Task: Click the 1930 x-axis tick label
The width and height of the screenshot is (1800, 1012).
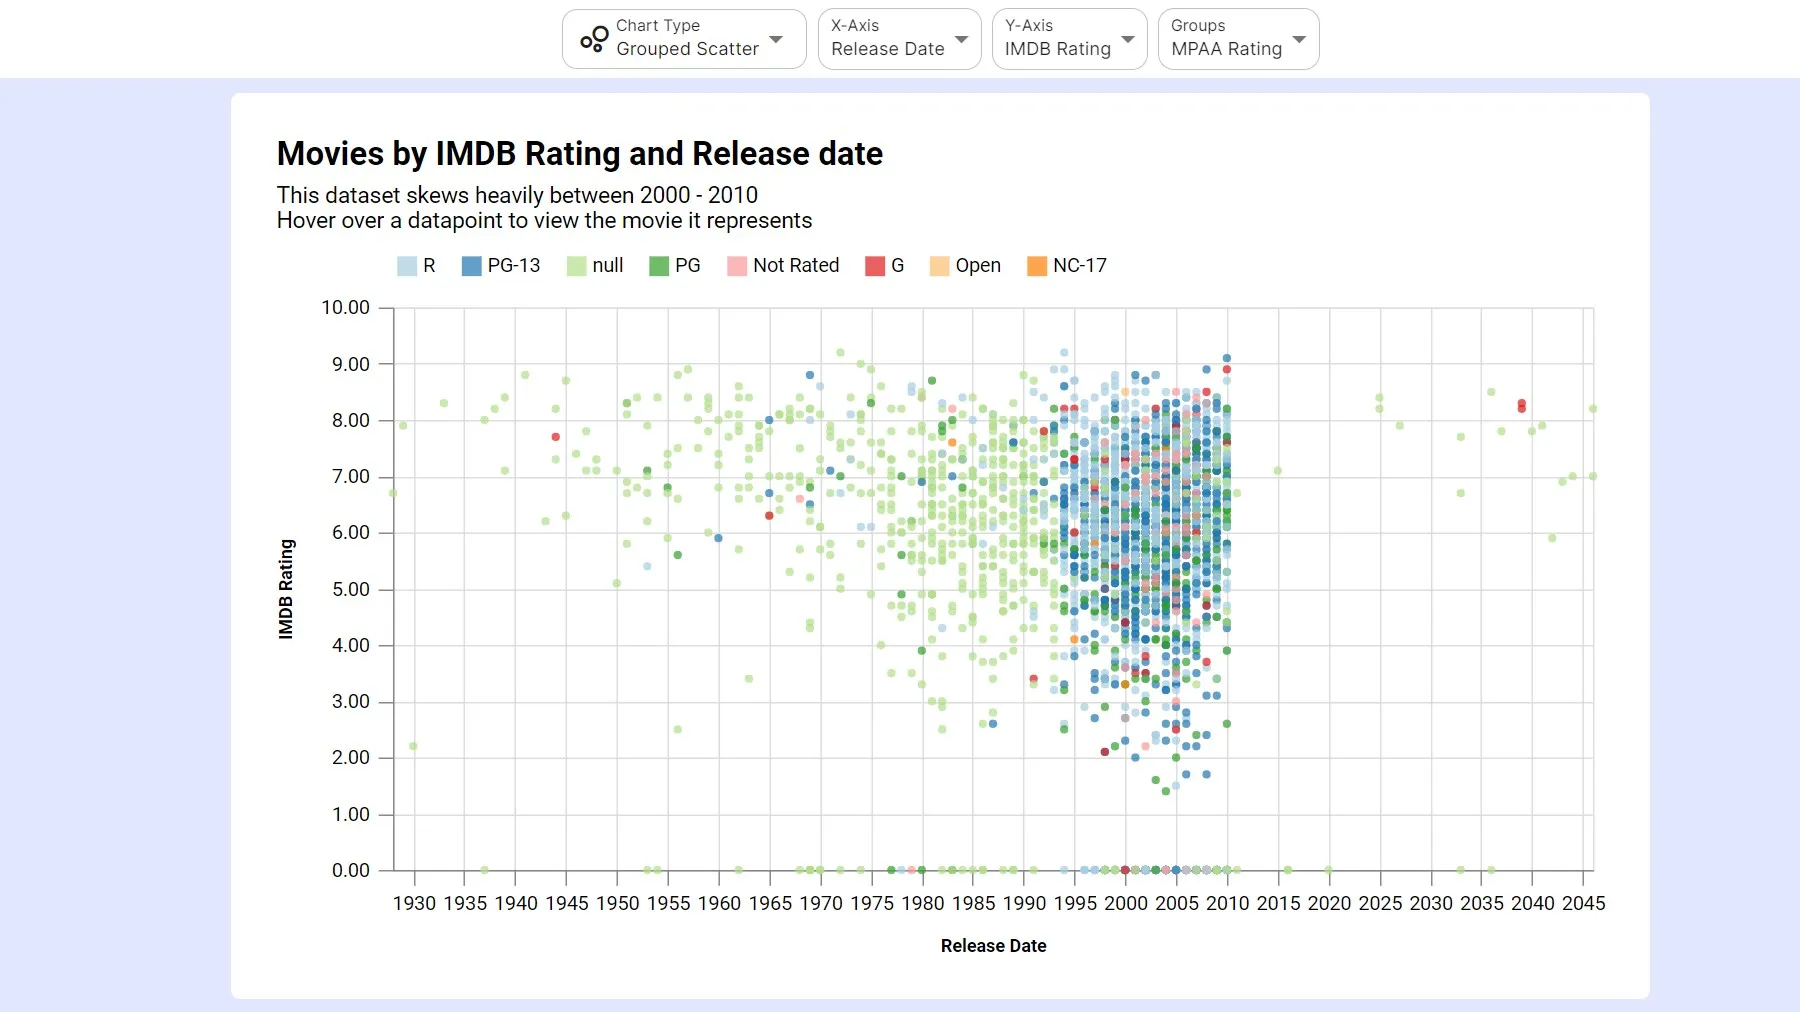Action: pos(414,903)
